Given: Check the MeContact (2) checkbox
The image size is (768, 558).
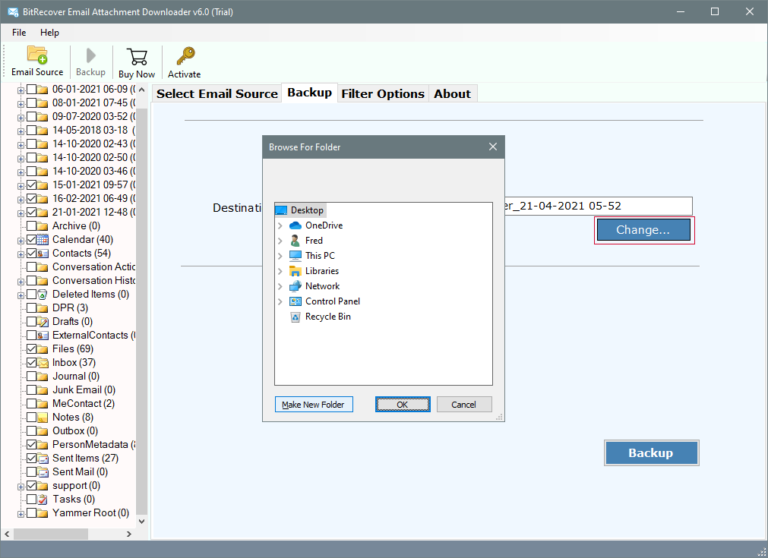Looking at the screenshot, I should point(31,404).
